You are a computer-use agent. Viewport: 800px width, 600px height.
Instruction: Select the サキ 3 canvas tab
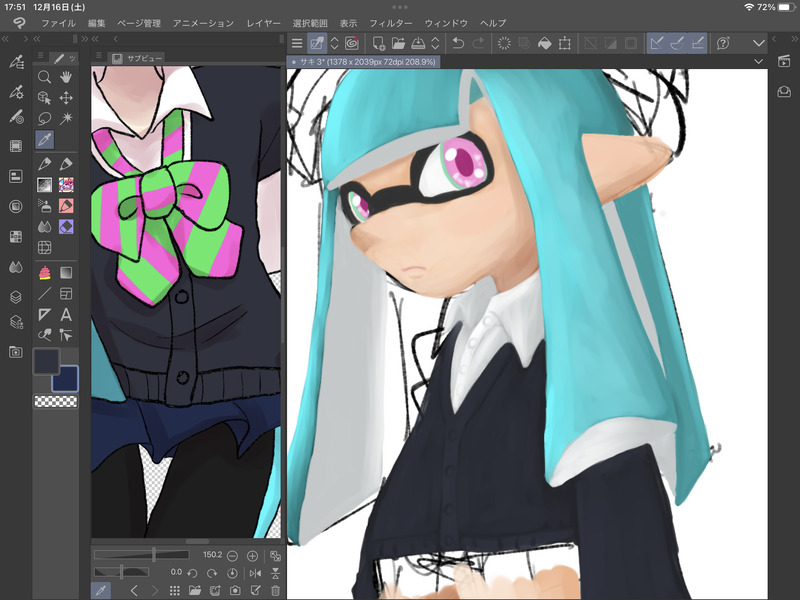point(363,62)
